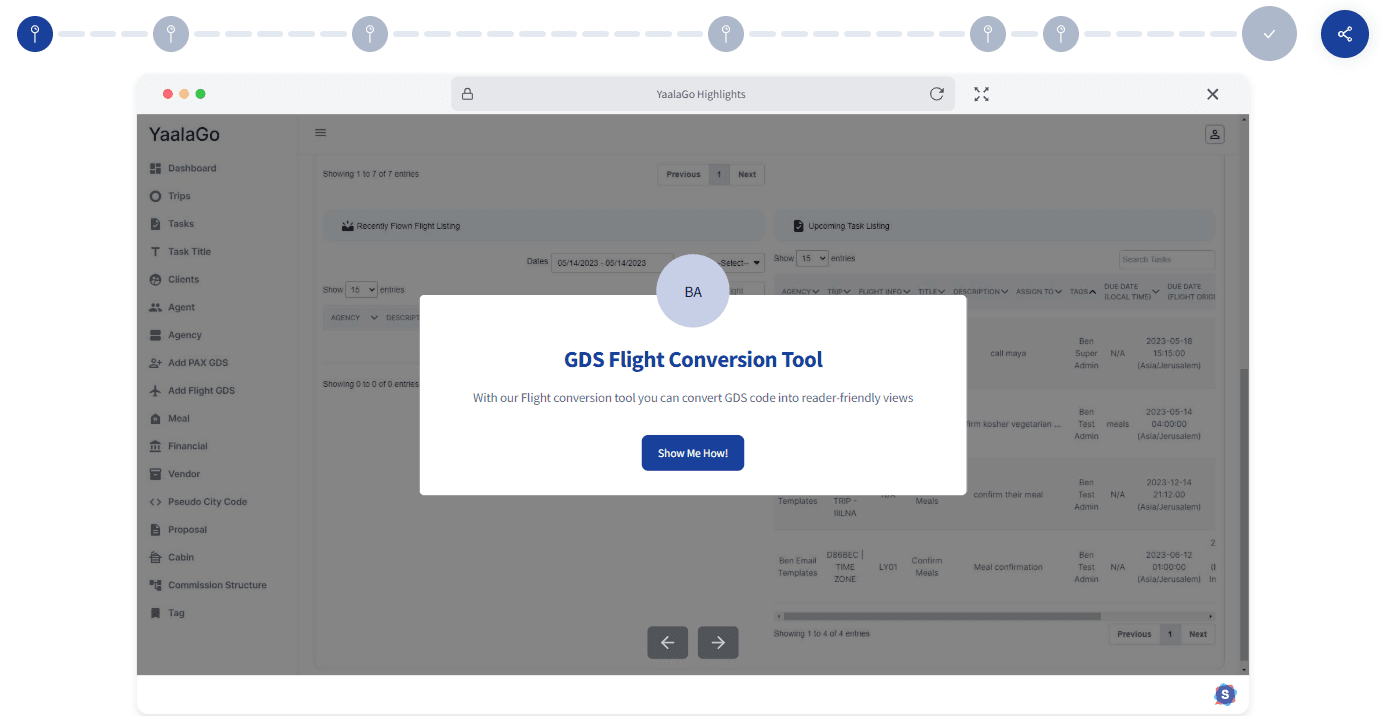Open the Select dropdown next to dates
Image resolution: width=1383 pixels, height=726 pixels.
click(741, 263)
